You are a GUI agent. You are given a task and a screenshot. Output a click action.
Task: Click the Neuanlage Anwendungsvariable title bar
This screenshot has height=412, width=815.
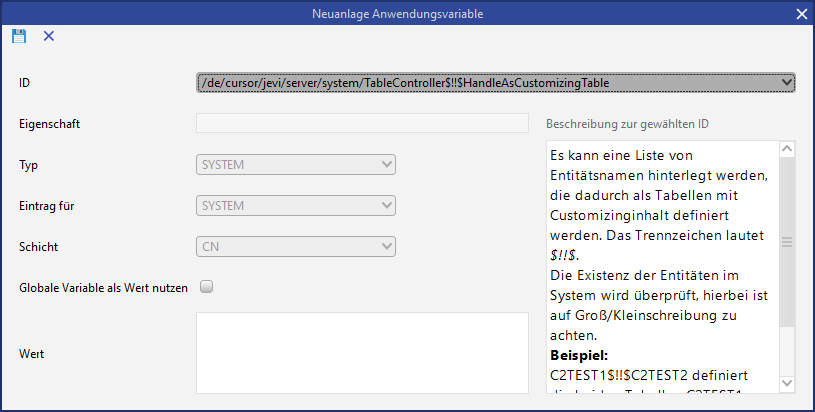coord(405,14)
